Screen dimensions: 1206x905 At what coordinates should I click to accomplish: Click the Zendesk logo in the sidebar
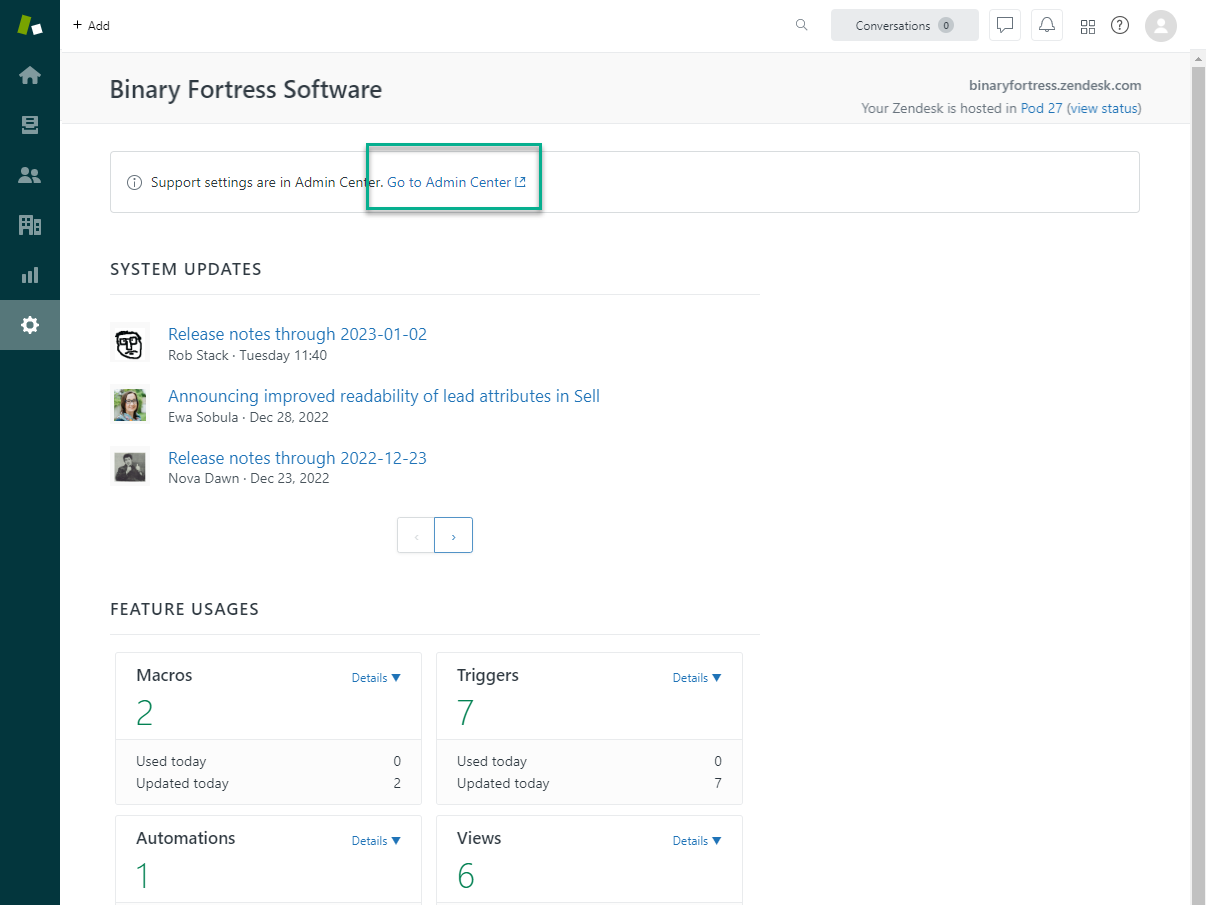30,25
